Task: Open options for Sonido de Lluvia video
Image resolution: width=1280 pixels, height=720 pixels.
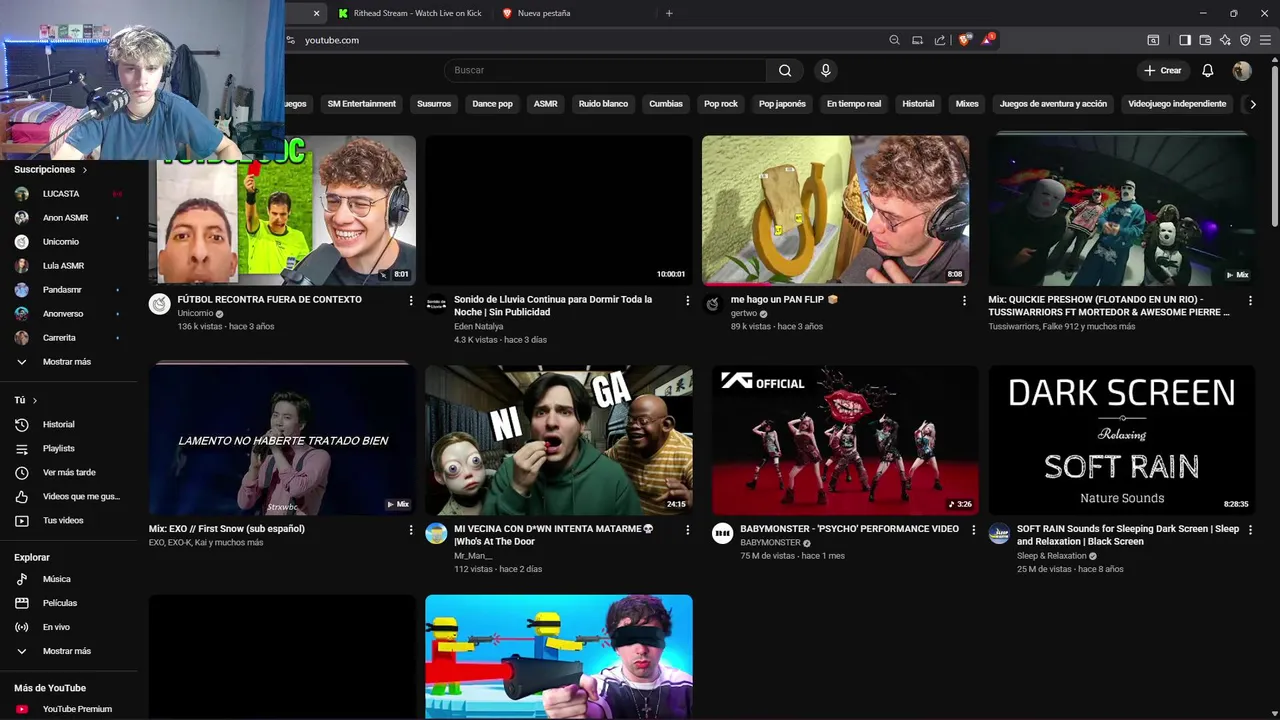Action: point(687,300)
